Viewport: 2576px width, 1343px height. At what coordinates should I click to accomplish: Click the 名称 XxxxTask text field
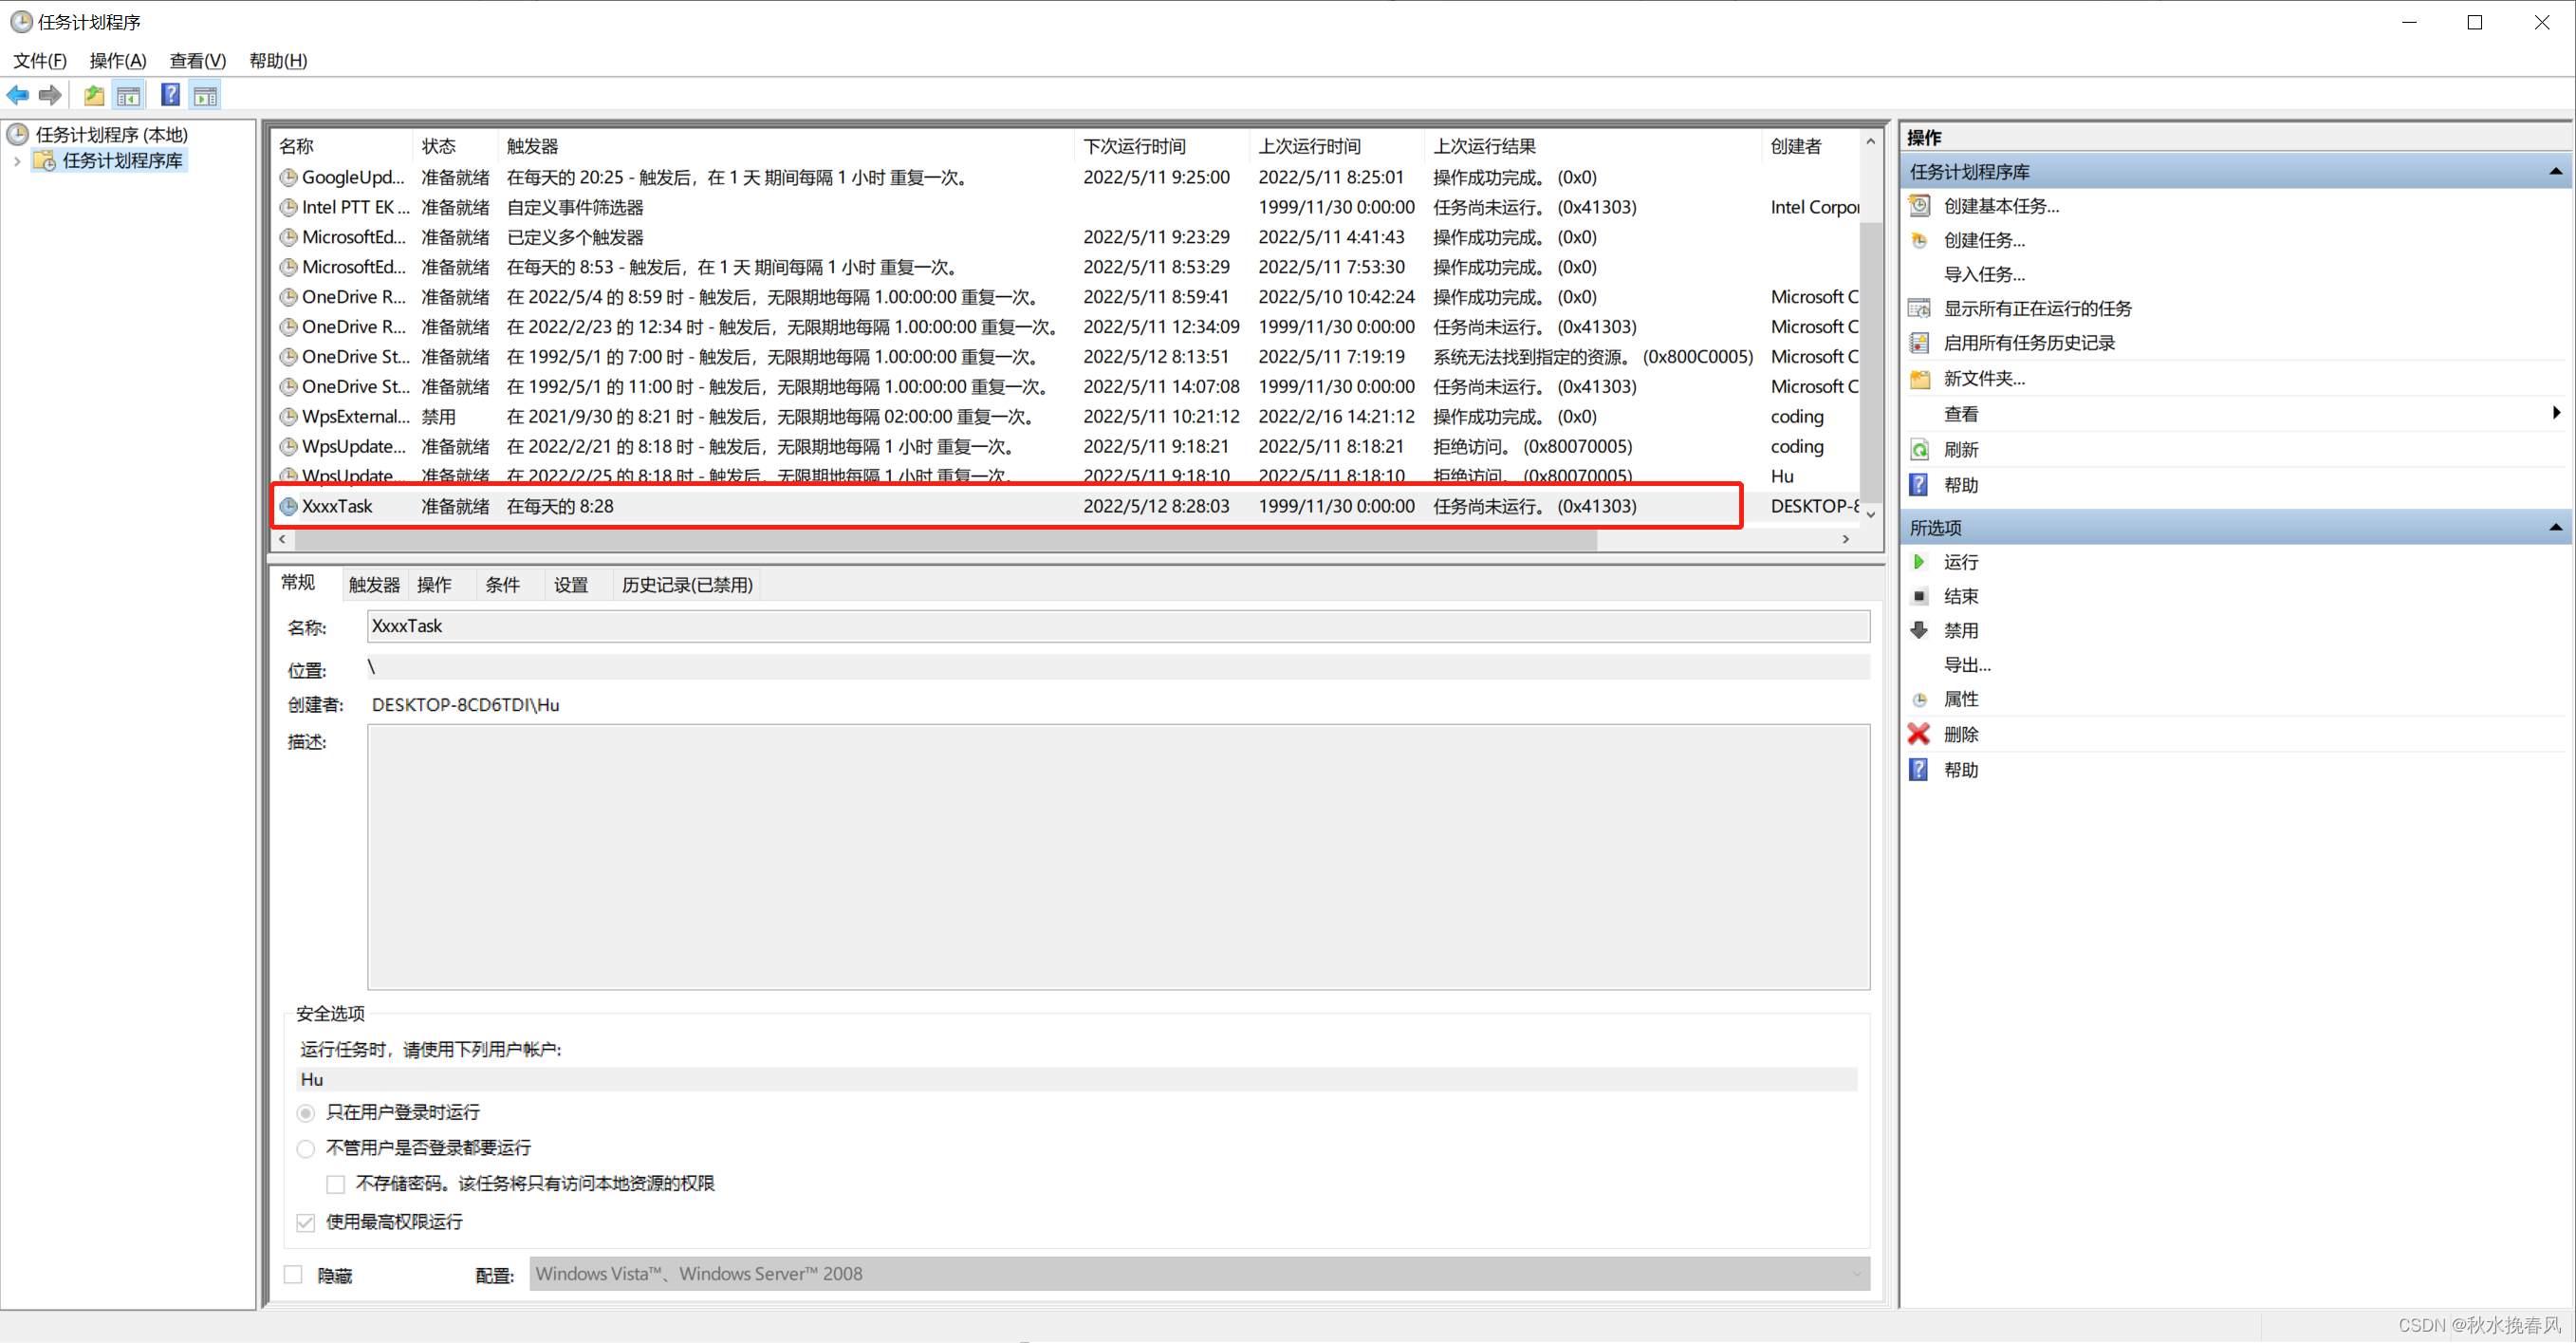click(1118, 626)
